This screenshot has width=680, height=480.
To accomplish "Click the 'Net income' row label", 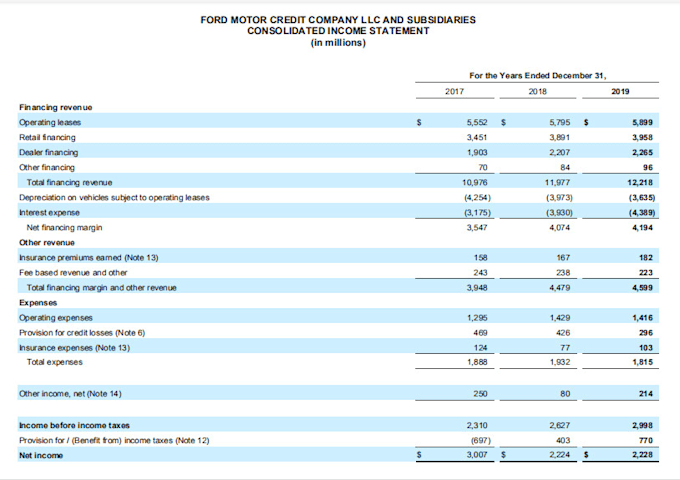I will [x=41, y=456].
